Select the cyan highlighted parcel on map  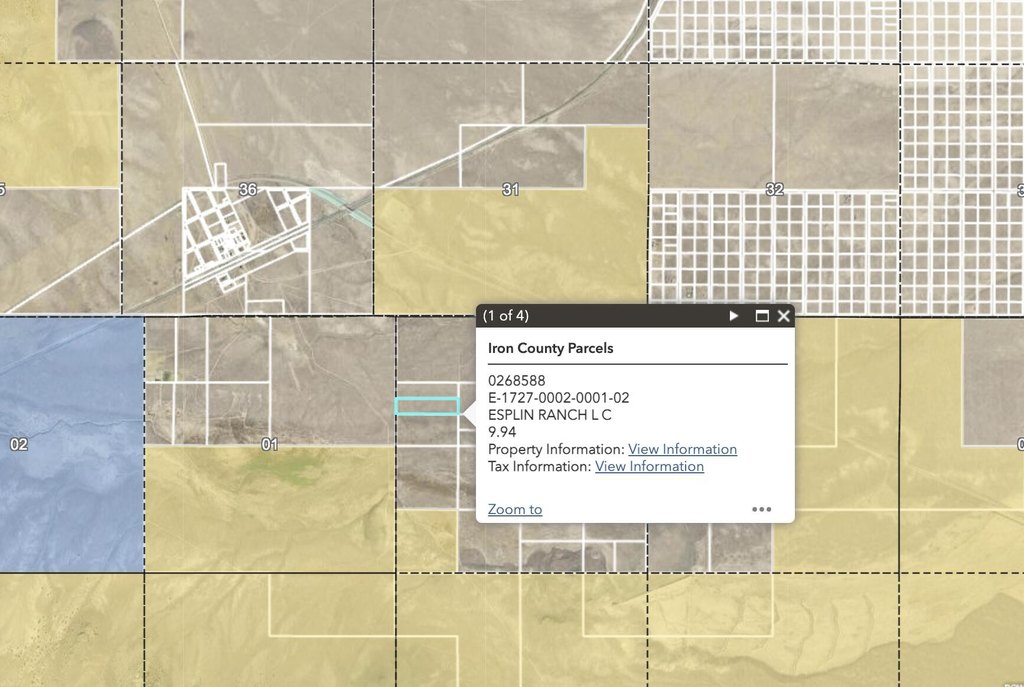pyautogui.click(x=427, y=406)
